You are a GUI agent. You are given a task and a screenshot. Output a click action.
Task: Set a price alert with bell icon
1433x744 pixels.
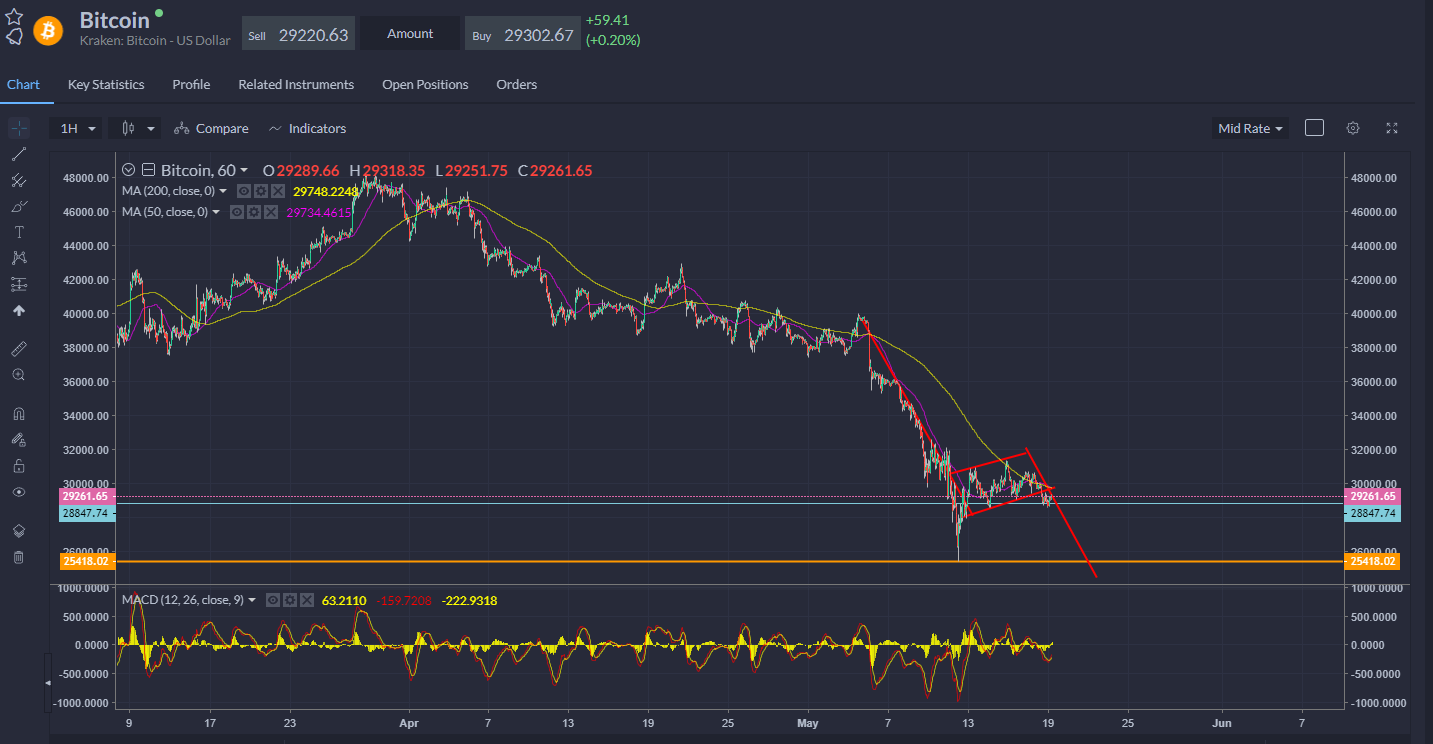tap(14, 37)
